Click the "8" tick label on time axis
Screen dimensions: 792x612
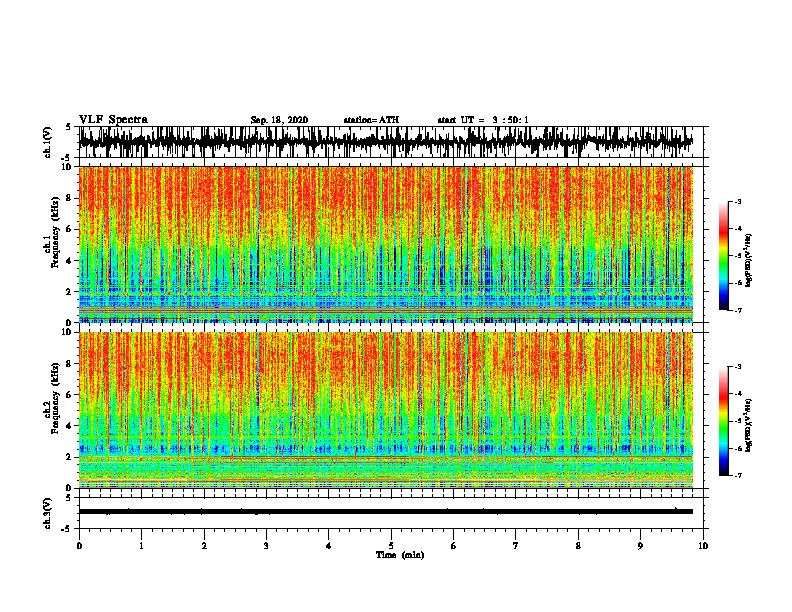578,546
